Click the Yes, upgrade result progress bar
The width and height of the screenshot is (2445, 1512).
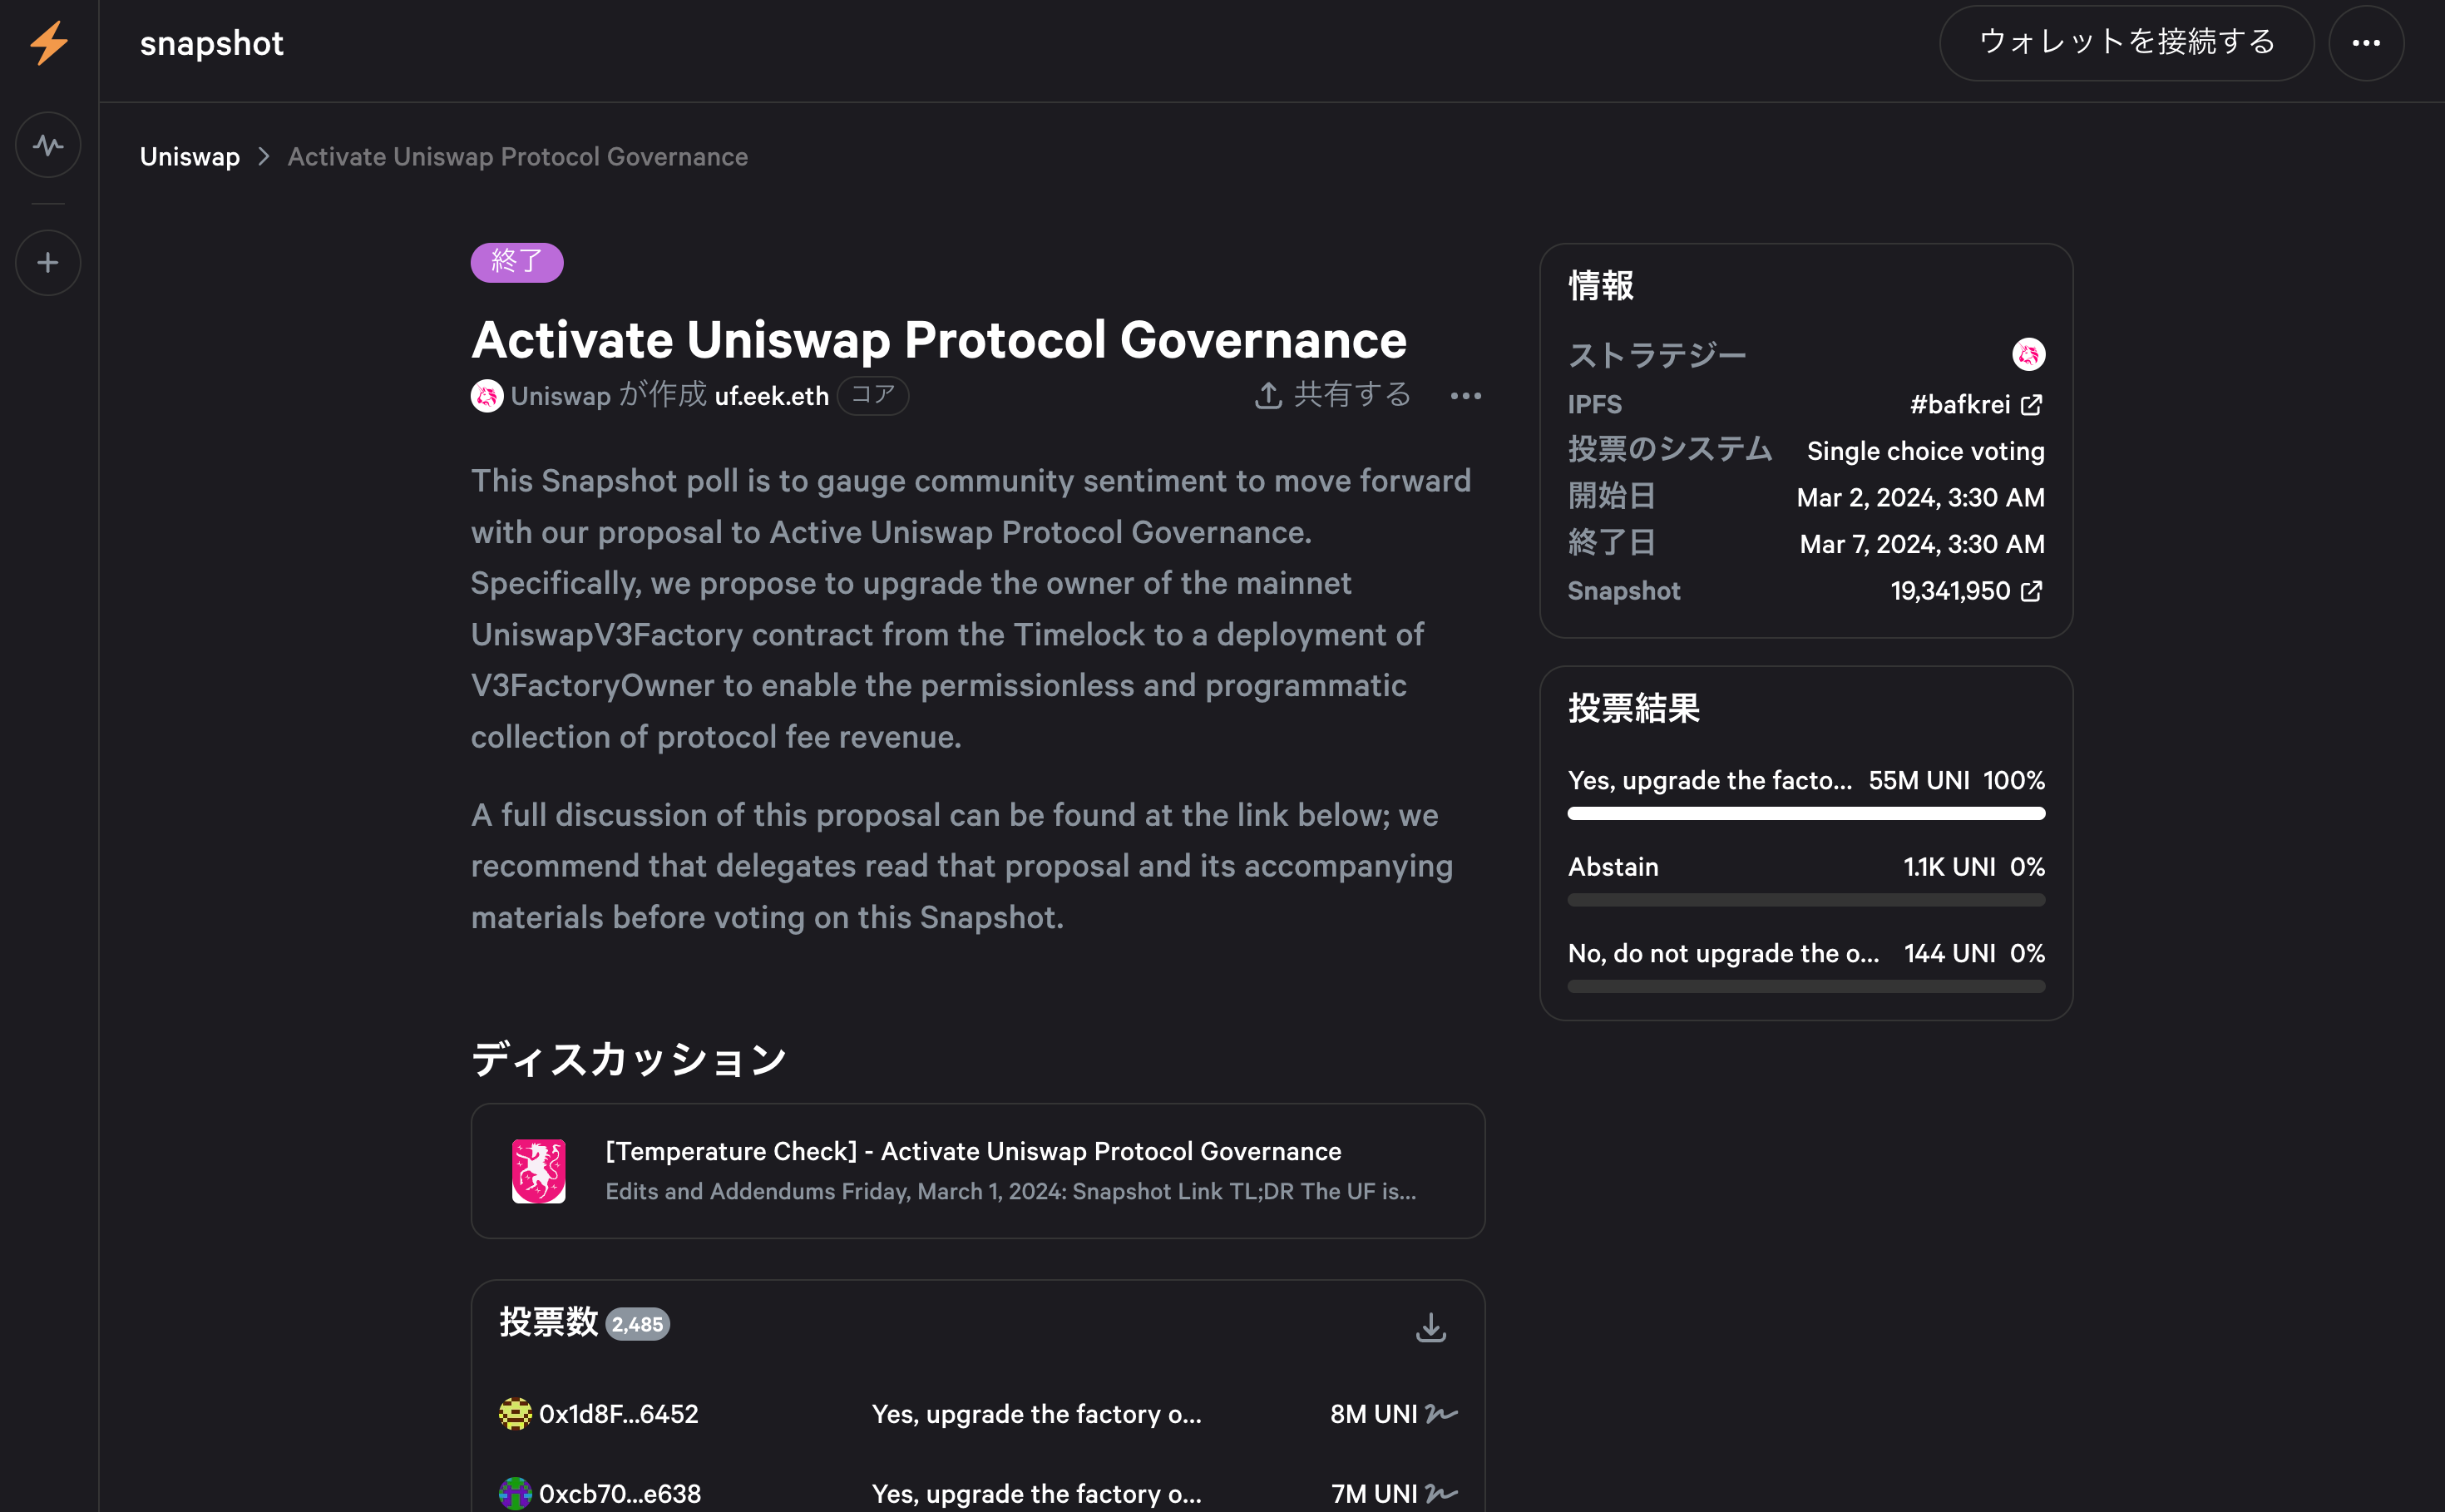coord(1806,814)
